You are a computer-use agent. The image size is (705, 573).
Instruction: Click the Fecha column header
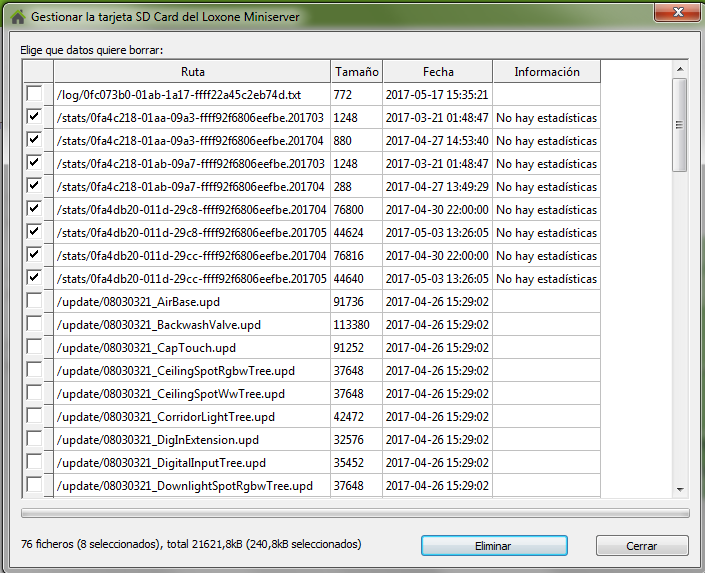[437, 72]
